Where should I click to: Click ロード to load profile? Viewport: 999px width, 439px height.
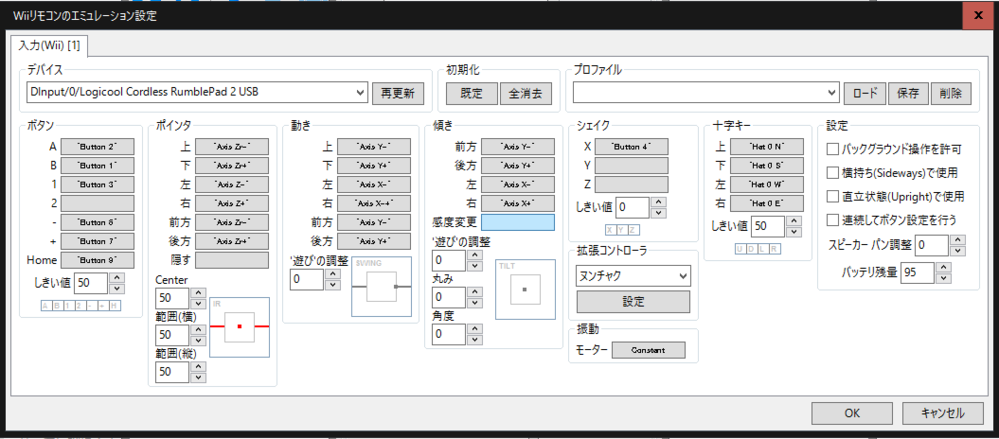coord(863,93)
